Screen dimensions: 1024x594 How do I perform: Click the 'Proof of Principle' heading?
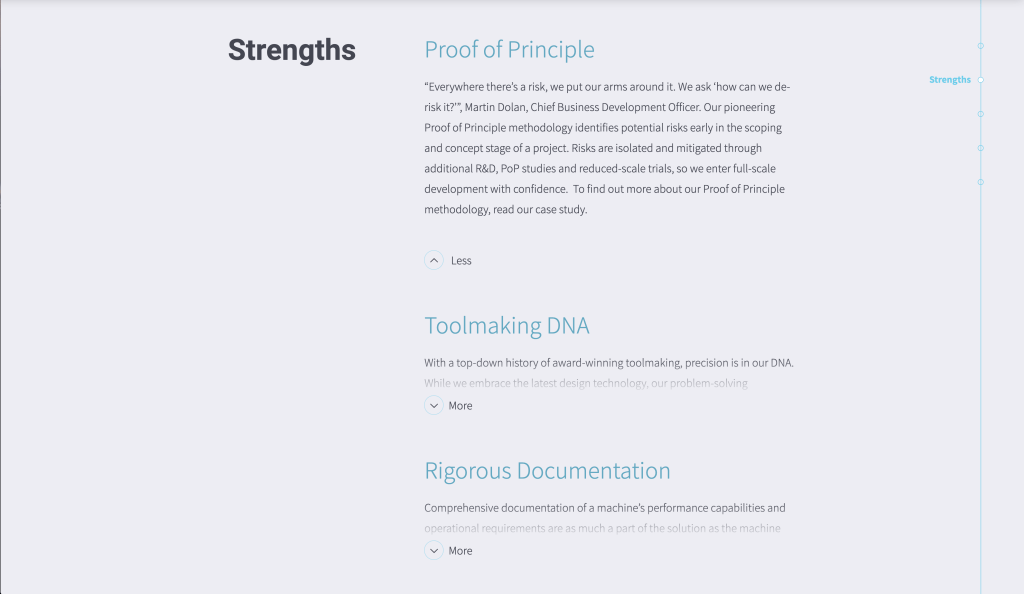point(509,50)
